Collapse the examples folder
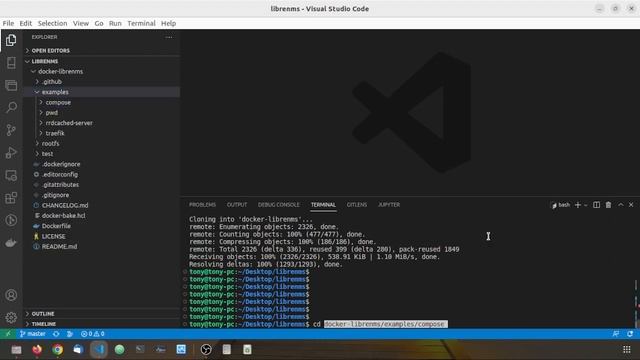This screenshot has width=640, height=360. click(55, 92)
